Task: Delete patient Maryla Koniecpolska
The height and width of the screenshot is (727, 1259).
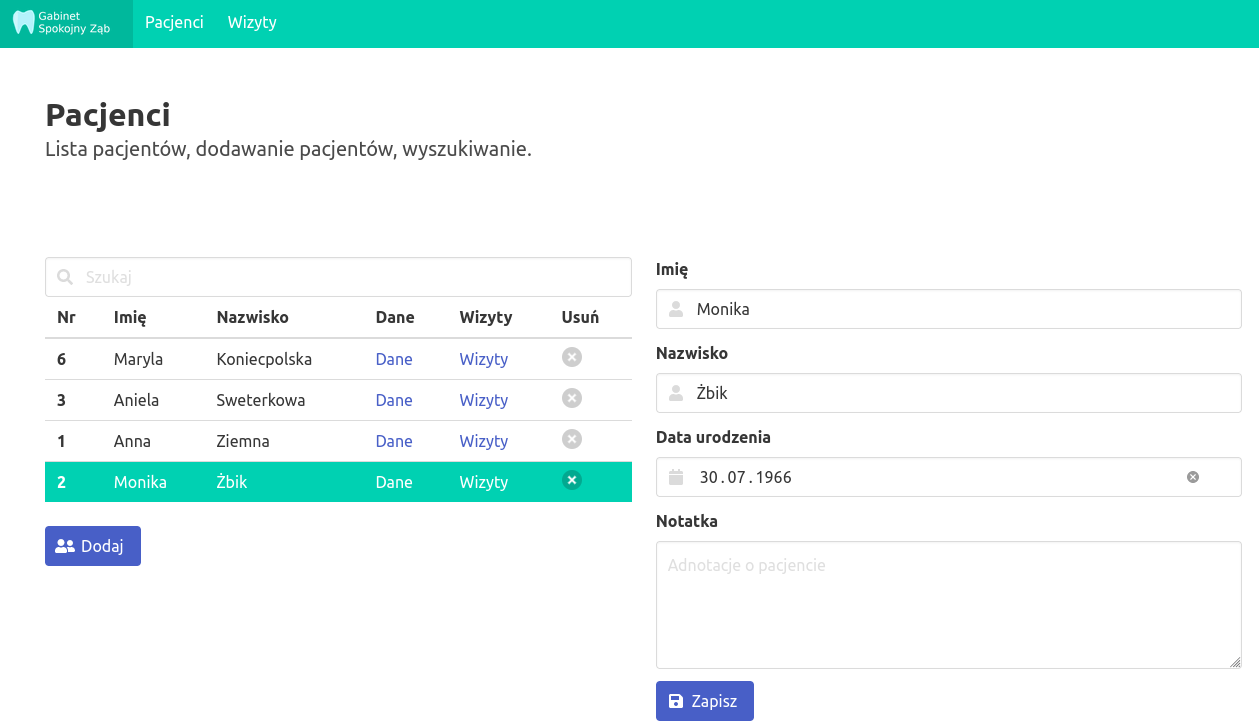Action: pos(572,357)
